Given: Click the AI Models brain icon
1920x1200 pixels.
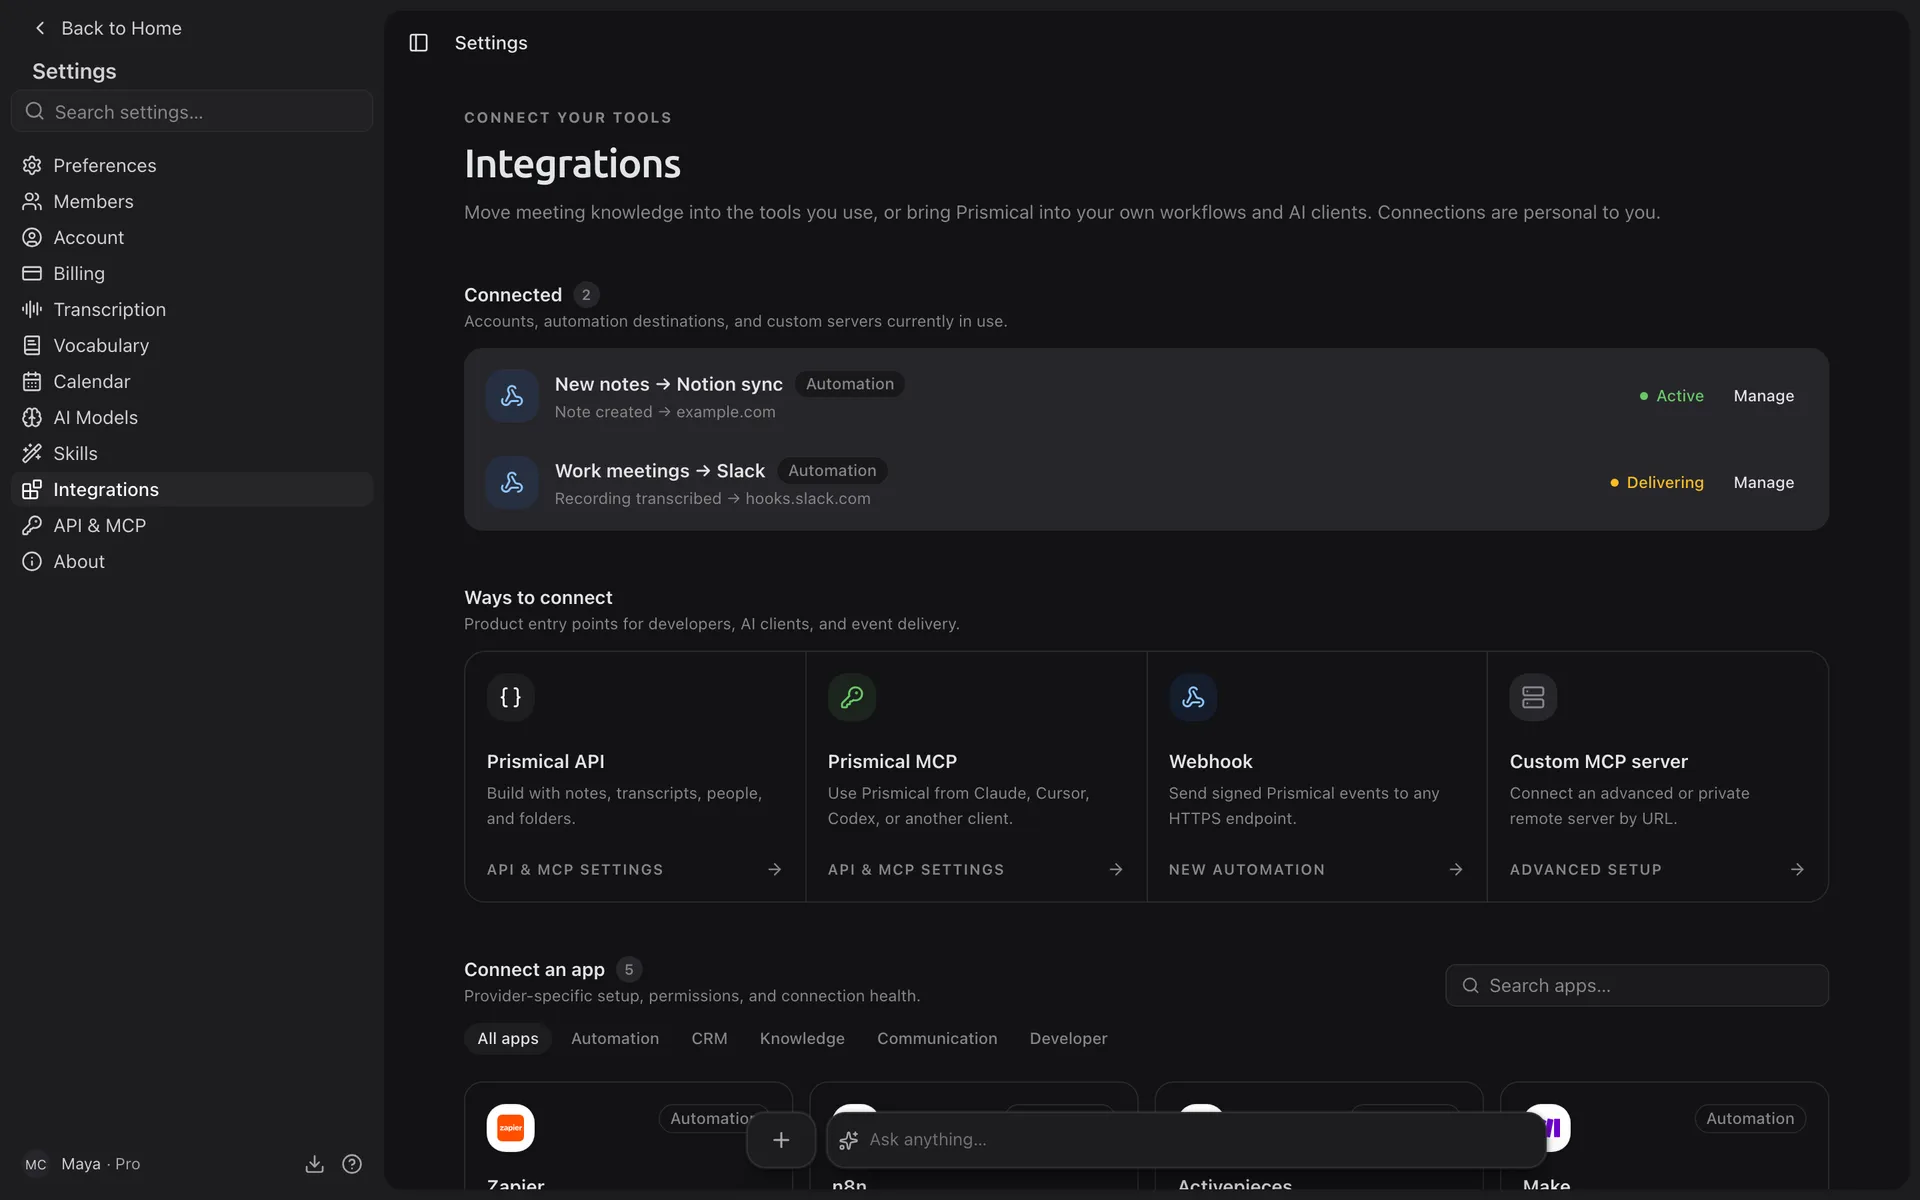Looking at the screenshot, I should pos(32,417).
